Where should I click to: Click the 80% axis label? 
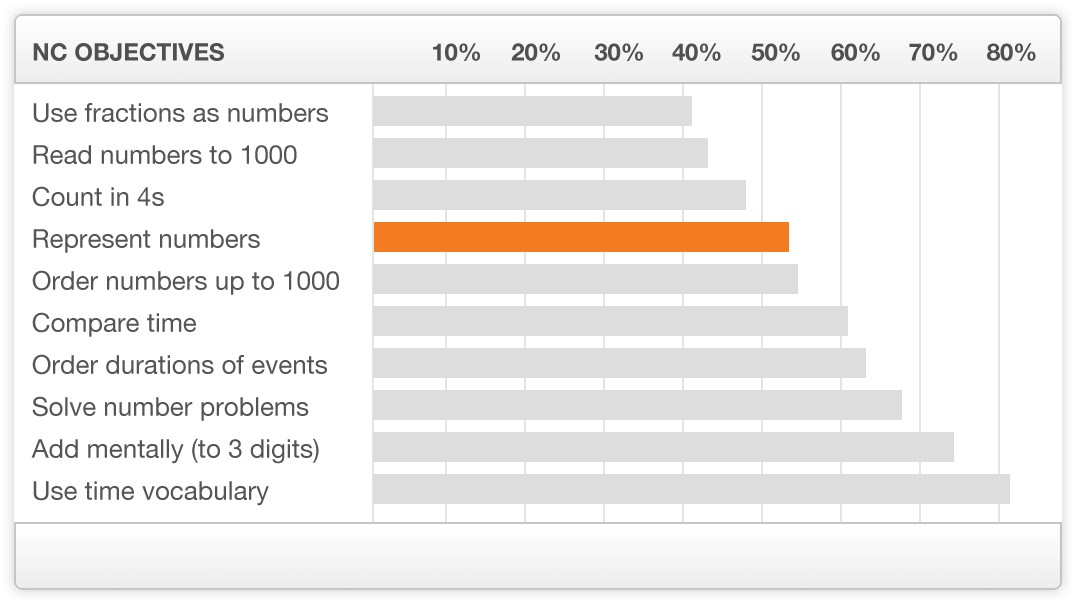(1011, 52)
